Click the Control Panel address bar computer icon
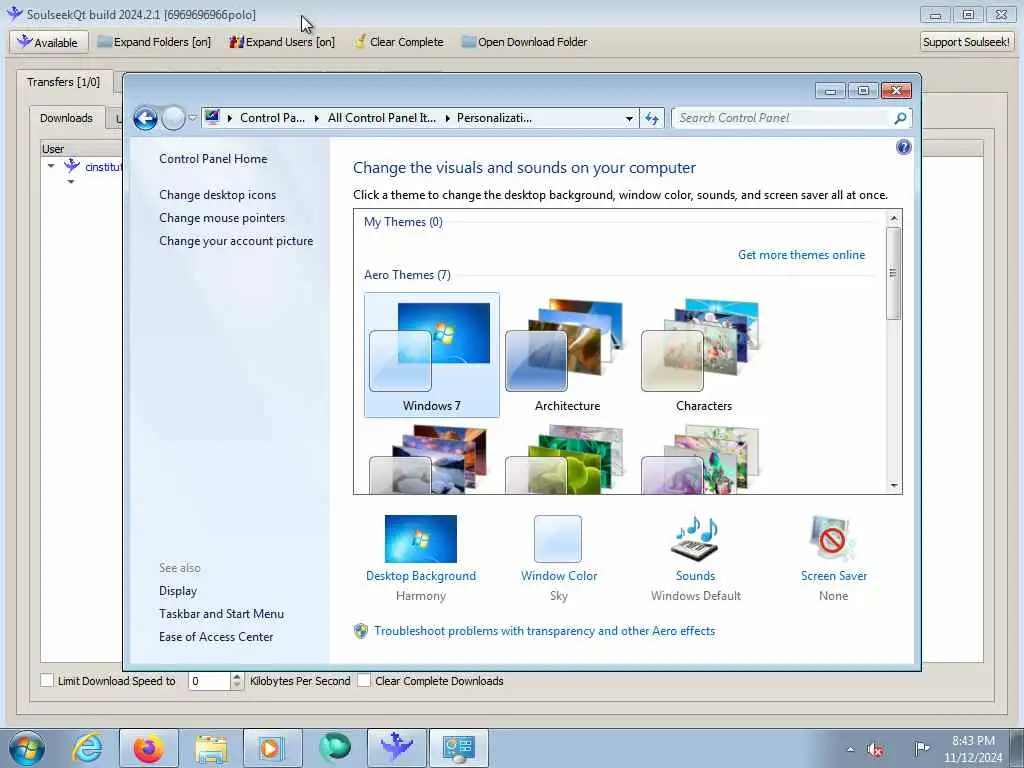Viewport: 1024px width, 768px height. click(x=212, y=118)
